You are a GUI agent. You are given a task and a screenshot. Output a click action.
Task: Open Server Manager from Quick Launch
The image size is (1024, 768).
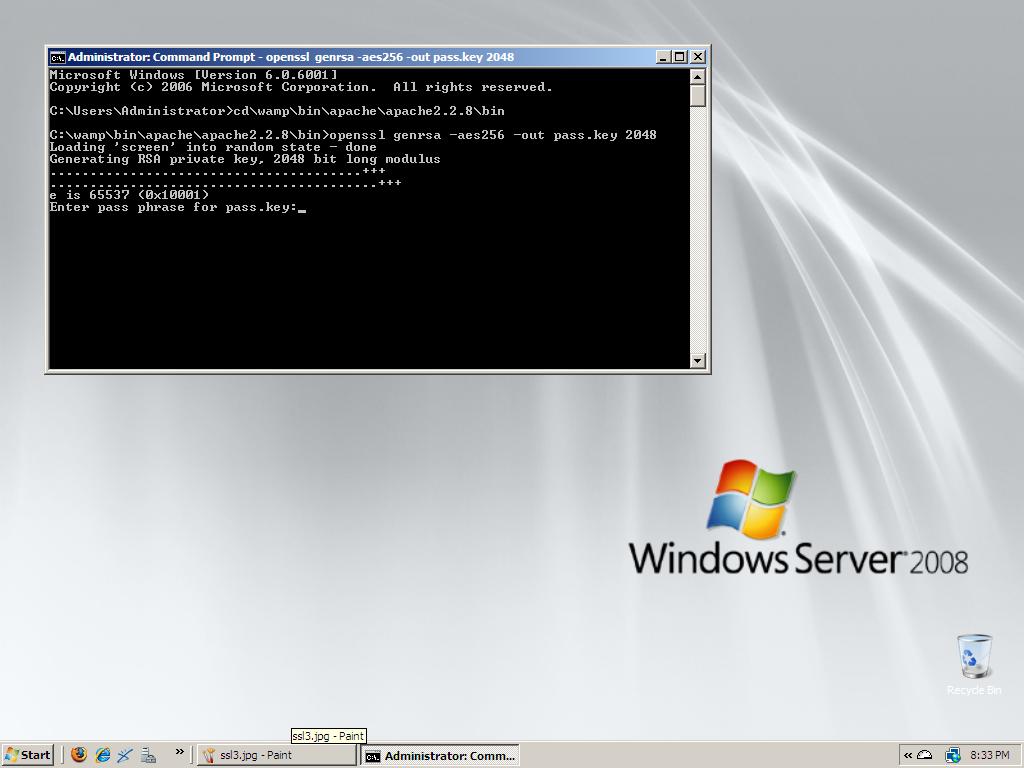pos(148,755)
